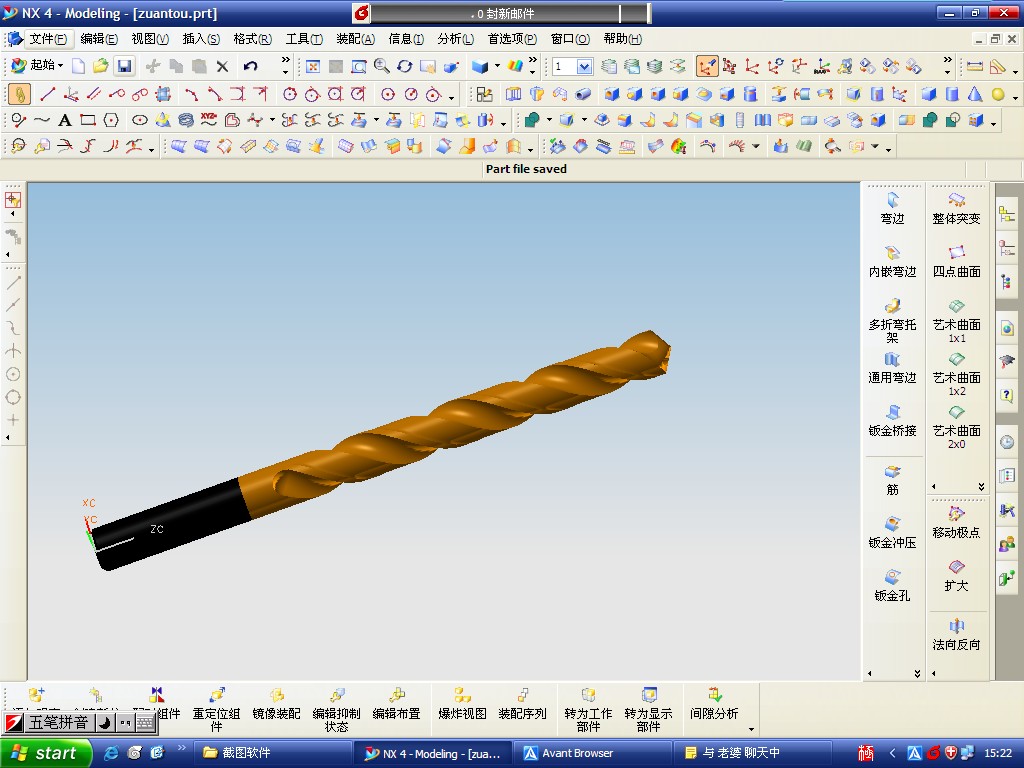Open the Roles resource bar tab

click(x=1007, y=543)
